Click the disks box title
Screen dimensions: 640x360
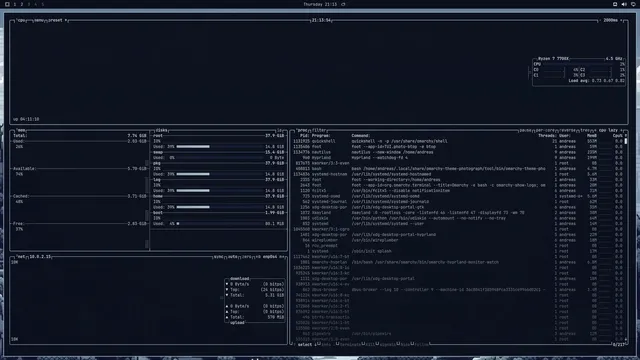(x=161, y=130)
